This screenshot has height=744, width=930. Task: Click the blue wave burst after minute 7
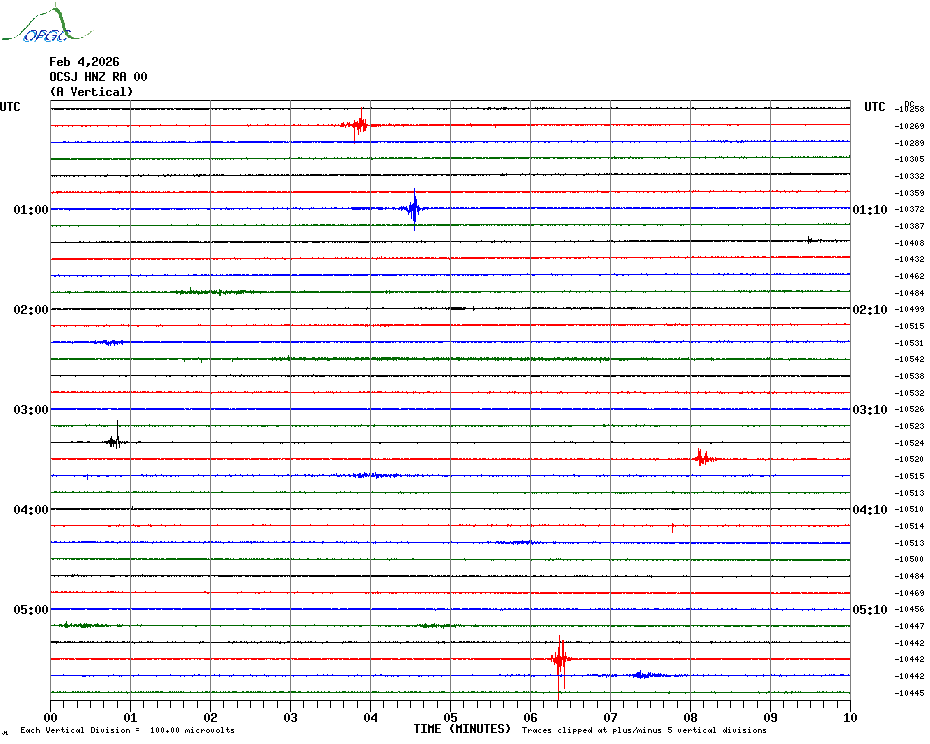pyautogui.click(x=640, y=675)
